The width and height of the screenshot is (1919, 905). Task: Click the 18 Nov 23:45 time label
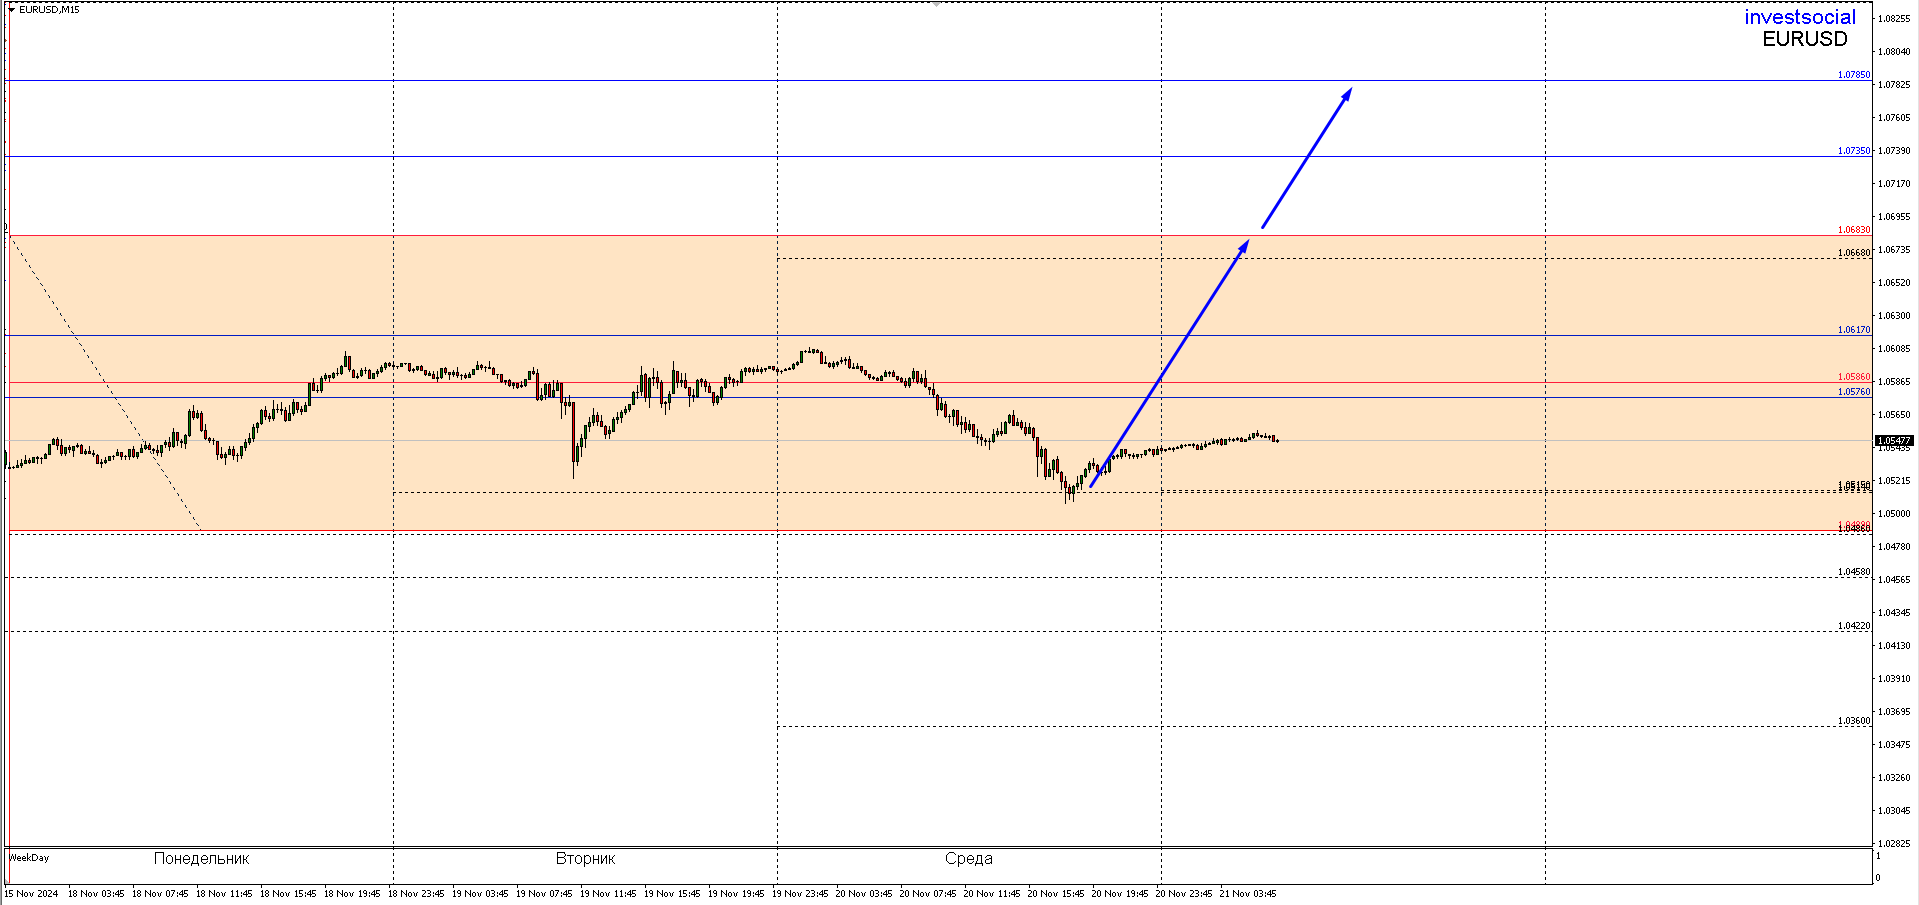click(x=416, y=894)
